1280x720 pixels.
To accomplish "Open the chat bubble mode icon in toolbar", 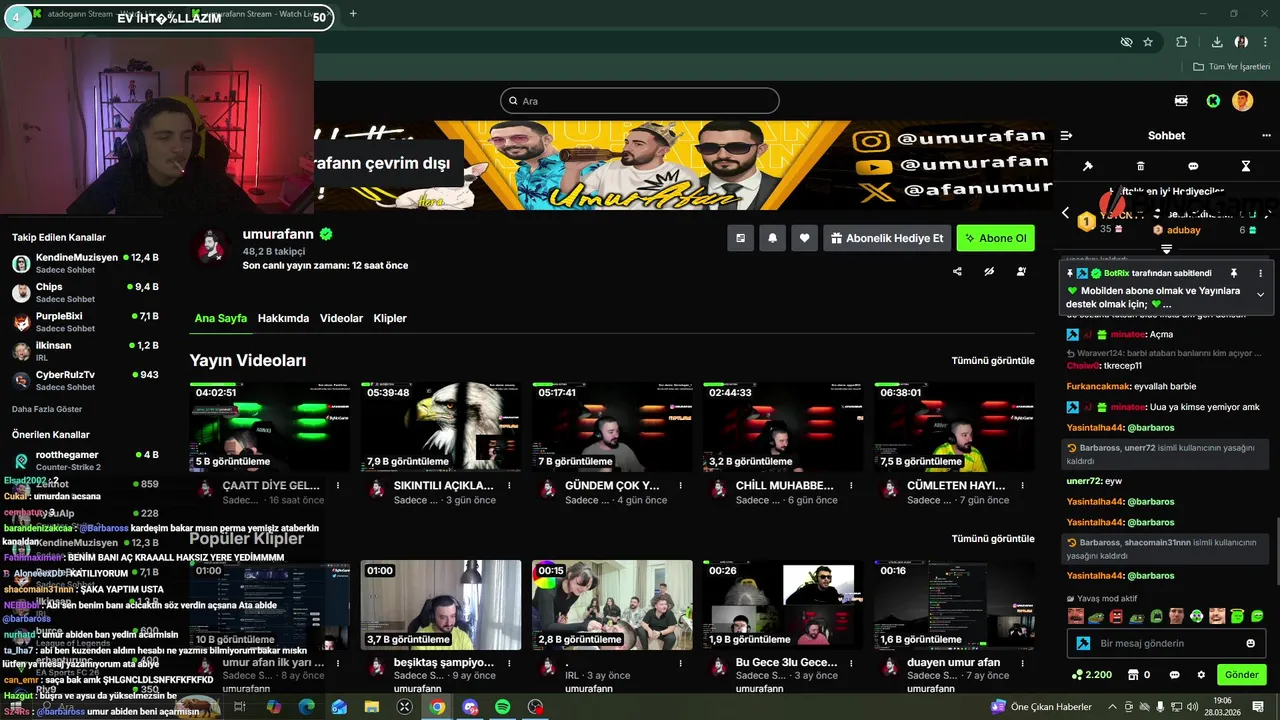I will tap(1193, 166).
